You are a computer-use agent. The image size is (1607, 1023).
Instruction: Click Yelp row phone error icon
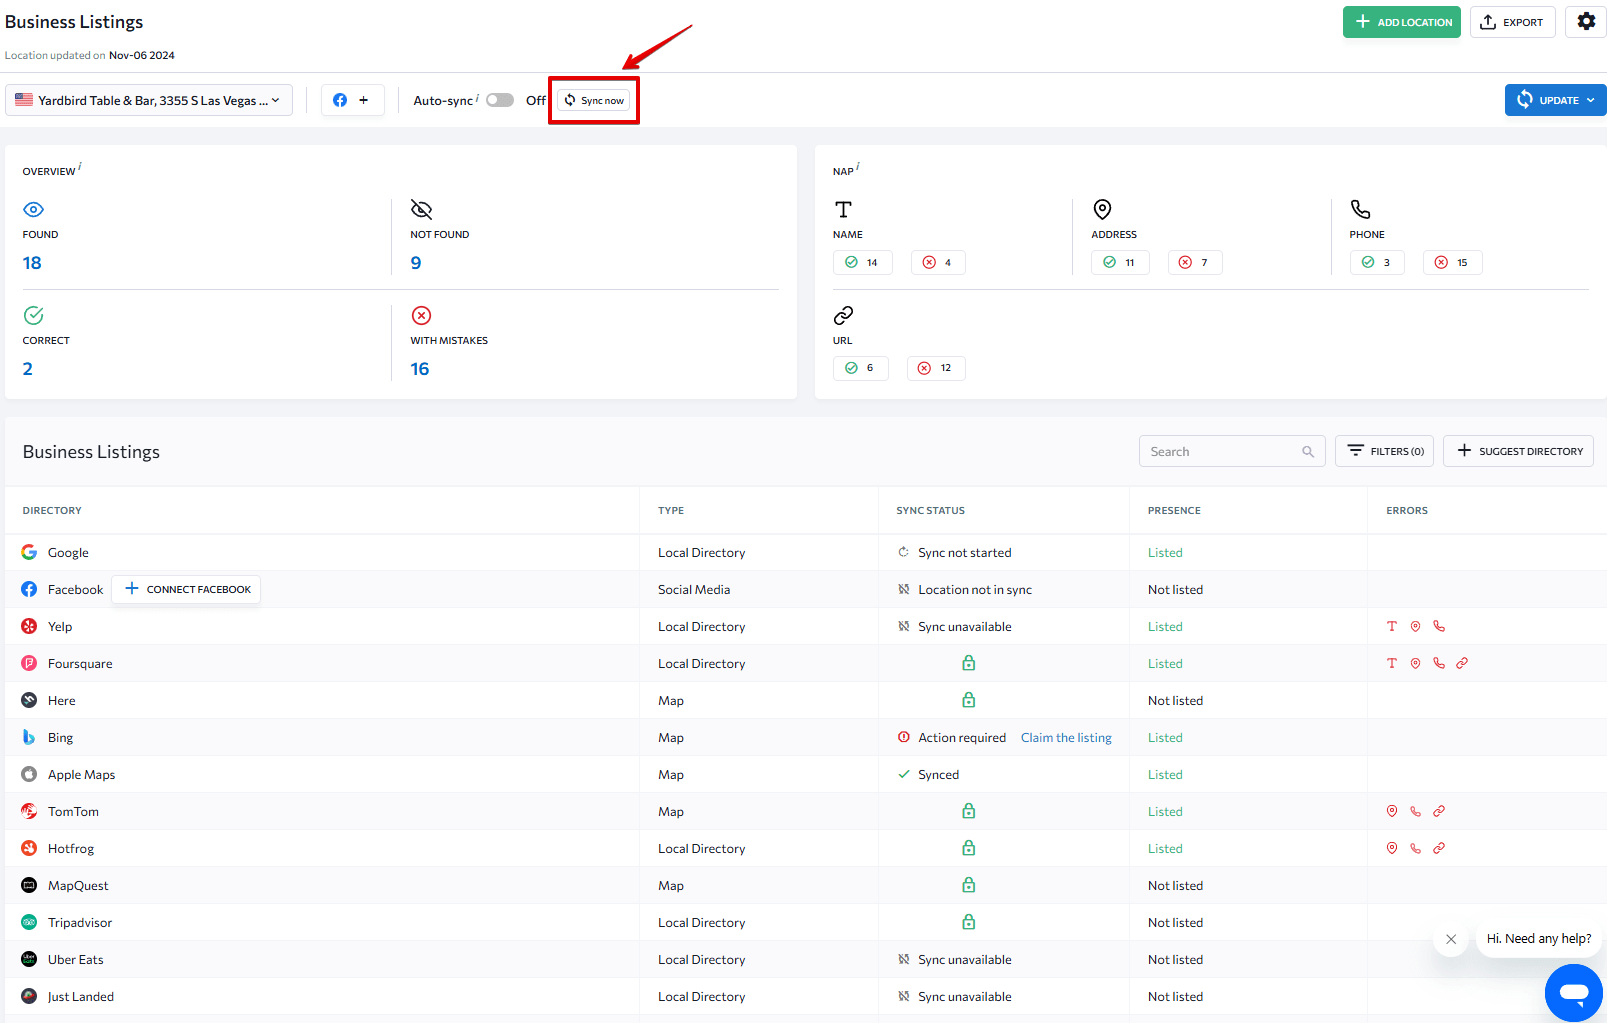pos(1439,626)
